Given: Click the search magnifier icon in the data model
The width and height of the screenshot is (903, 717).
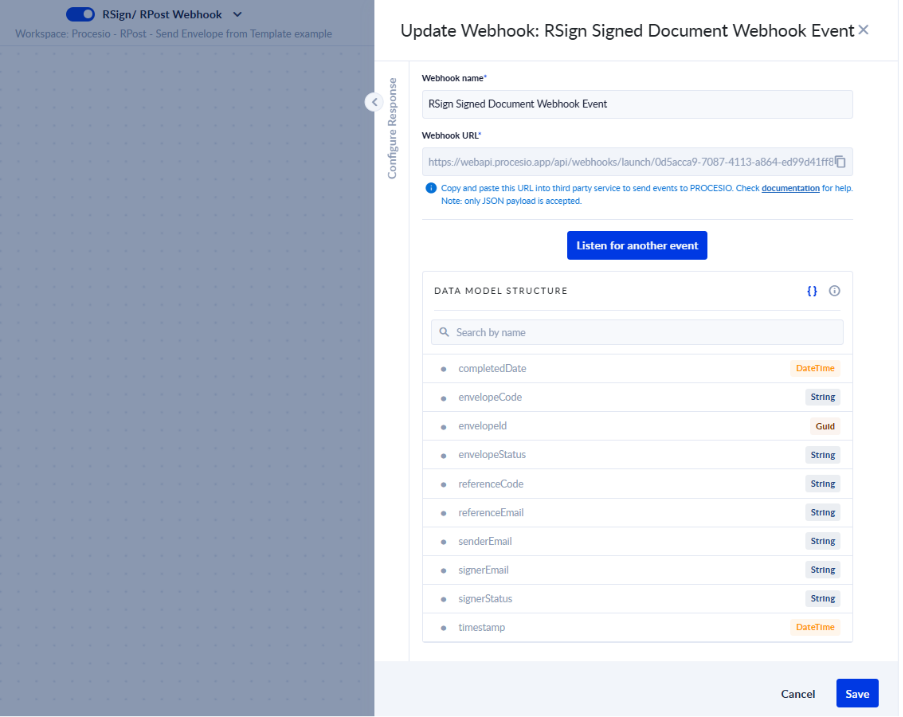Looking at the screenshot, I should 444,332.
